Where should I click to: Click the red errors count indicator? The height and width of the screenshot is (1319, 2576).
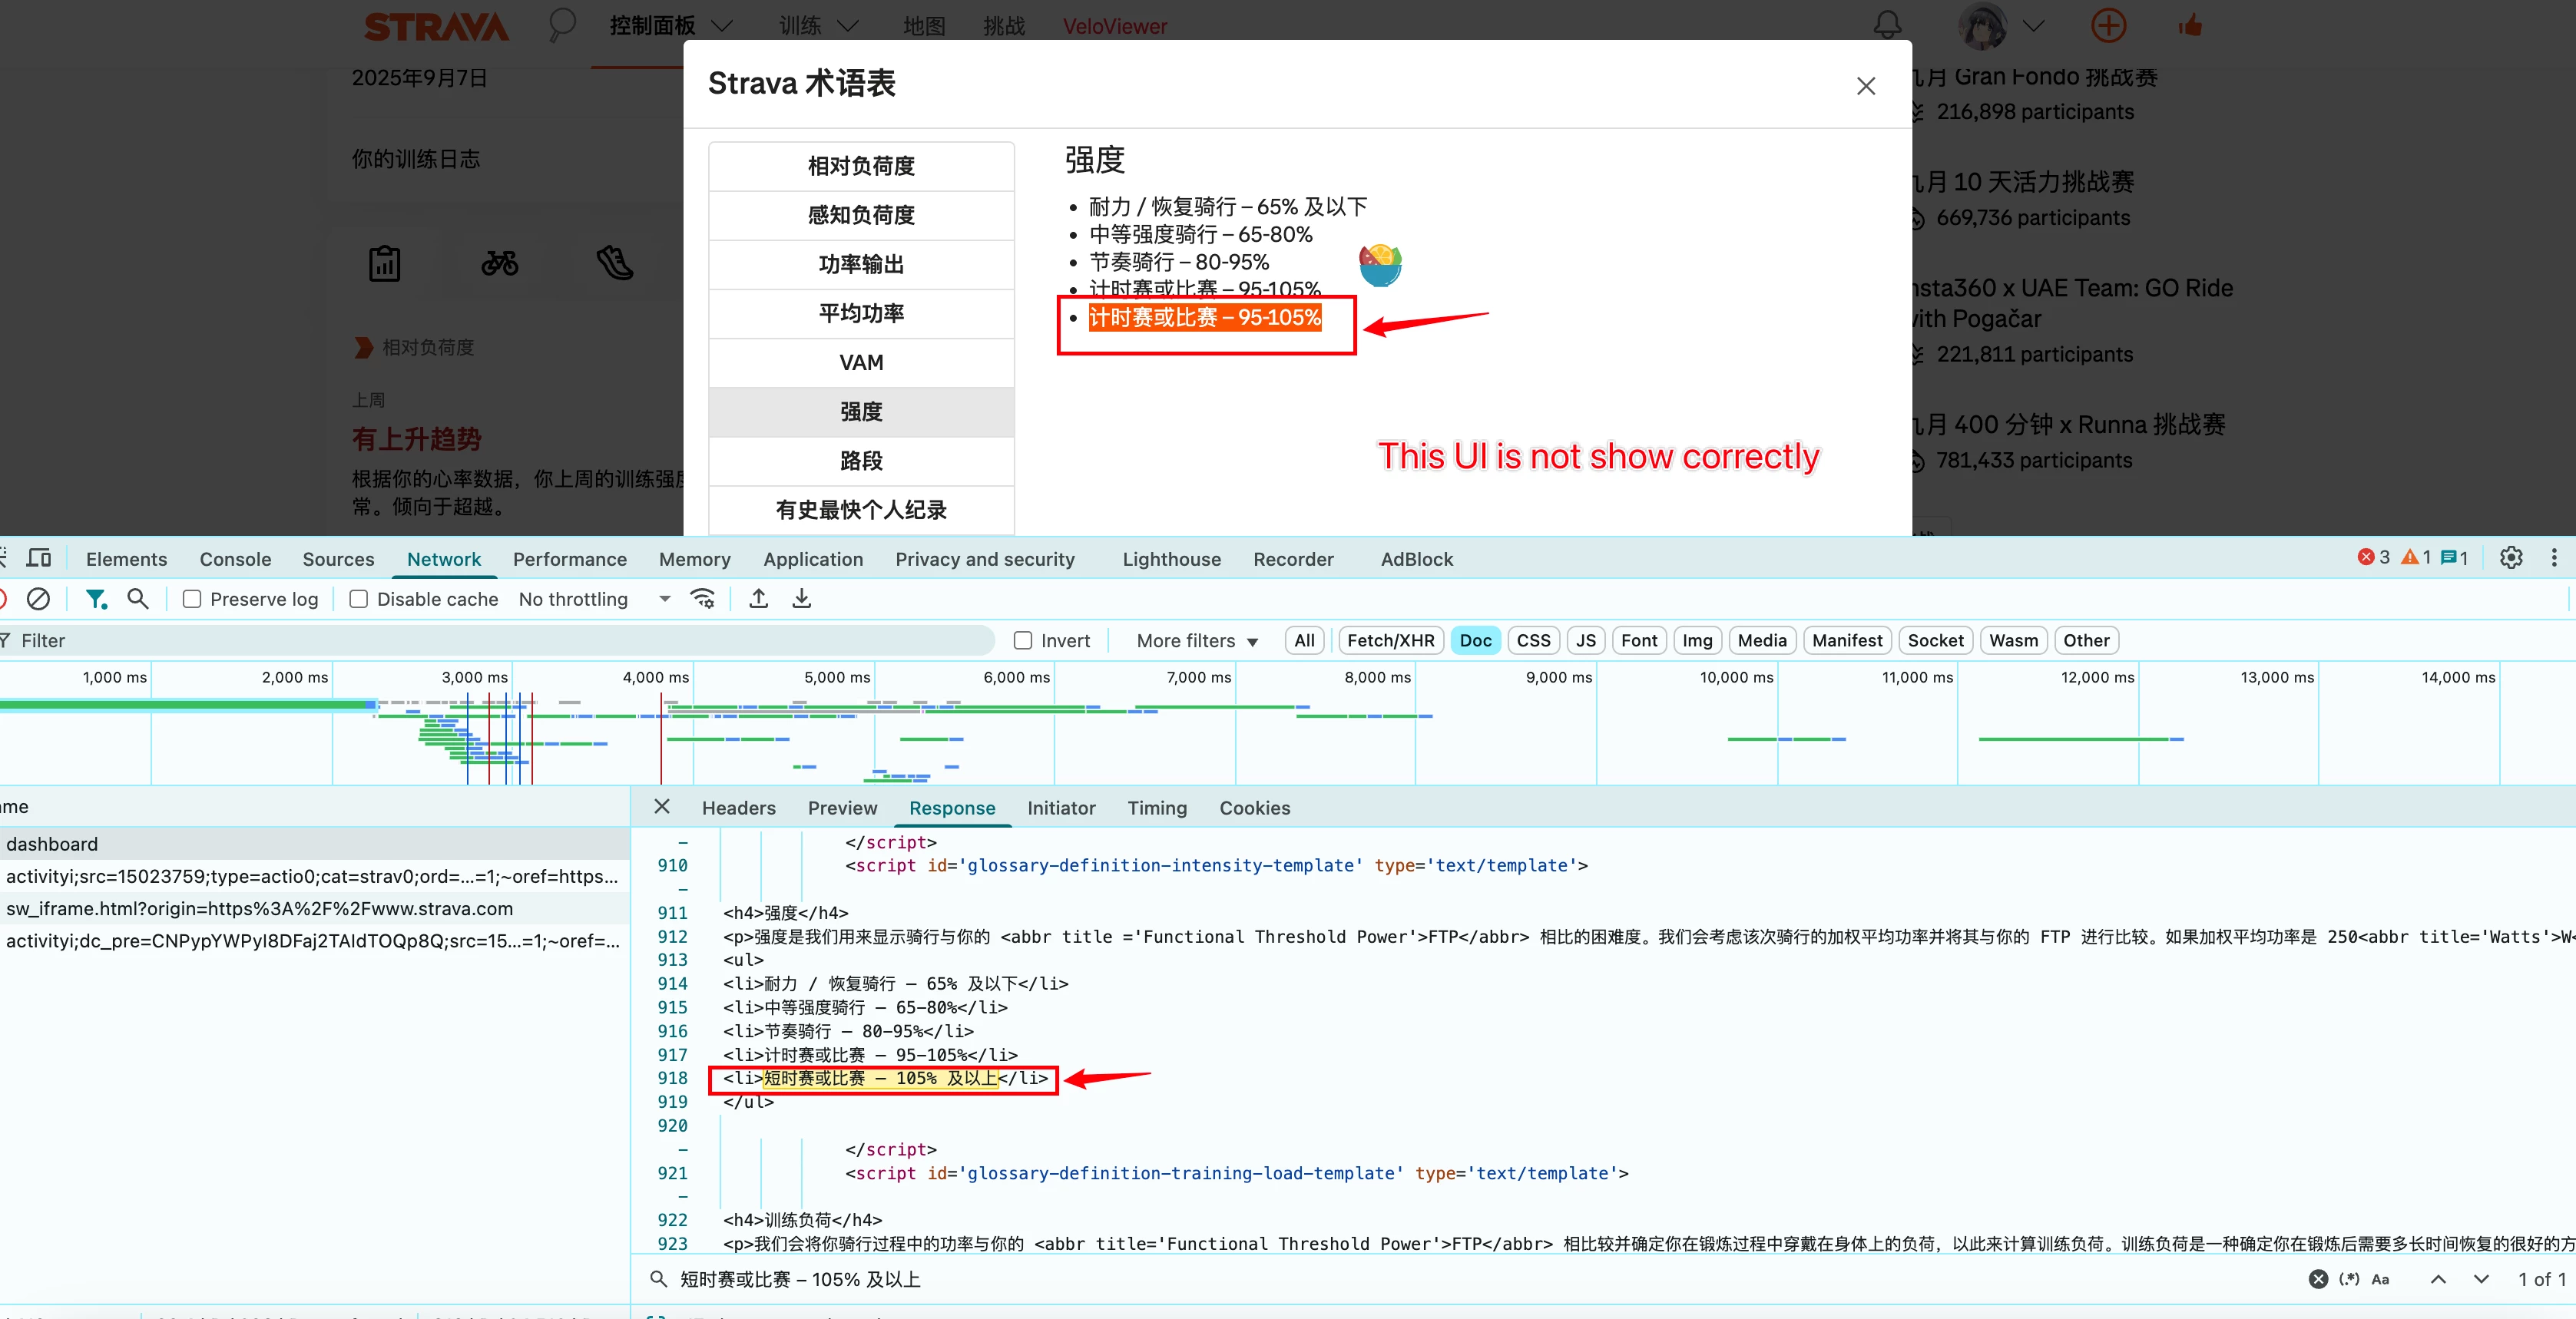[x=2373, y=558]
